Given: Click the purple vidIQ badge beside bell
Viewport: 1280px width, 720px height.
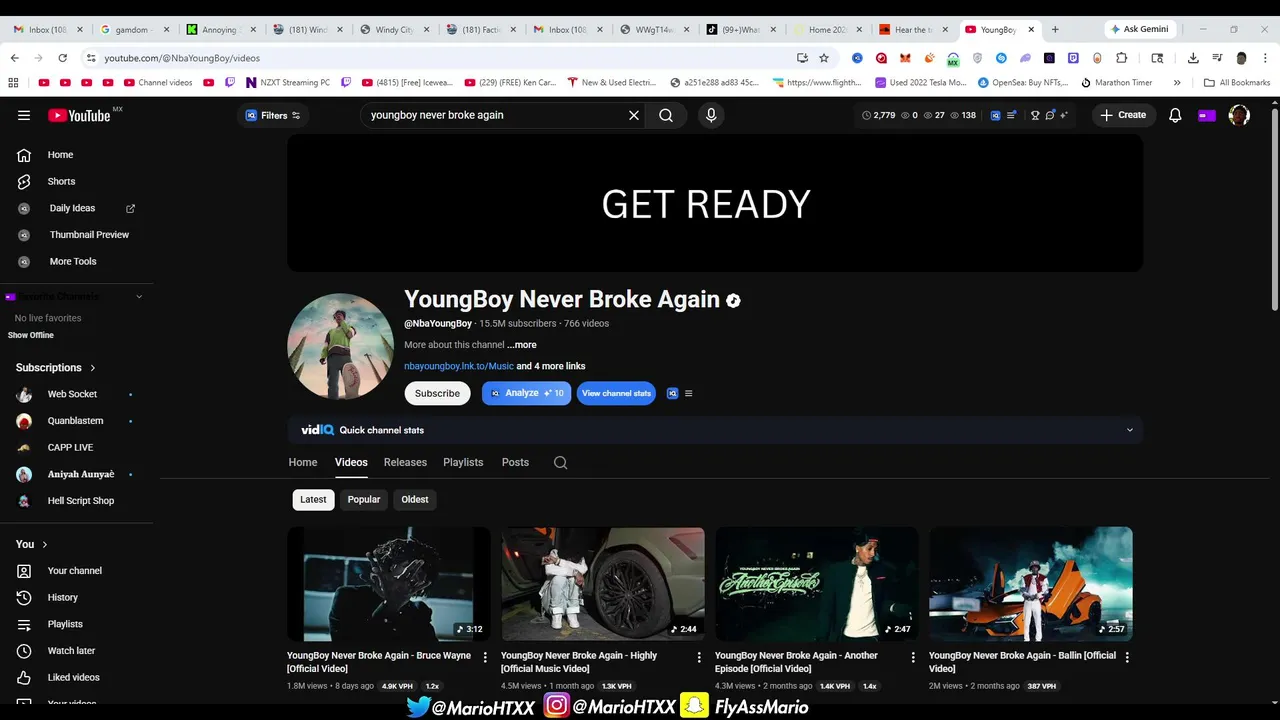Looking at the screenshot, I should point(1207,115).
